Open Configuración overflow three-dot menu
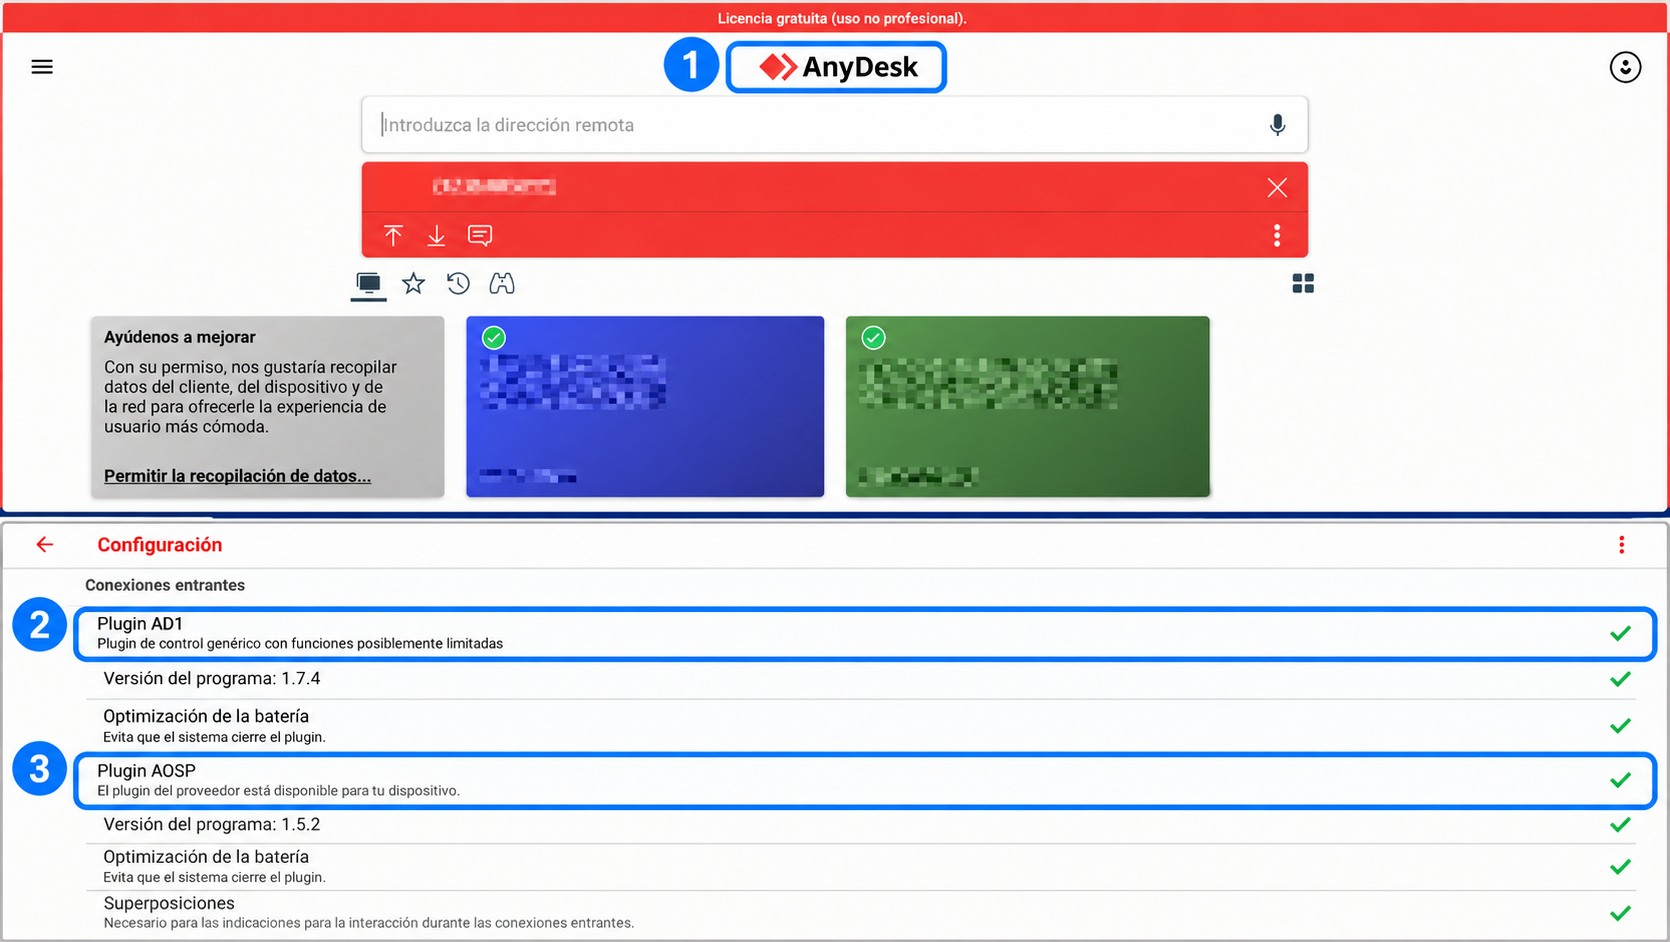This screenshot has height=942, width=1670. 1621,545
